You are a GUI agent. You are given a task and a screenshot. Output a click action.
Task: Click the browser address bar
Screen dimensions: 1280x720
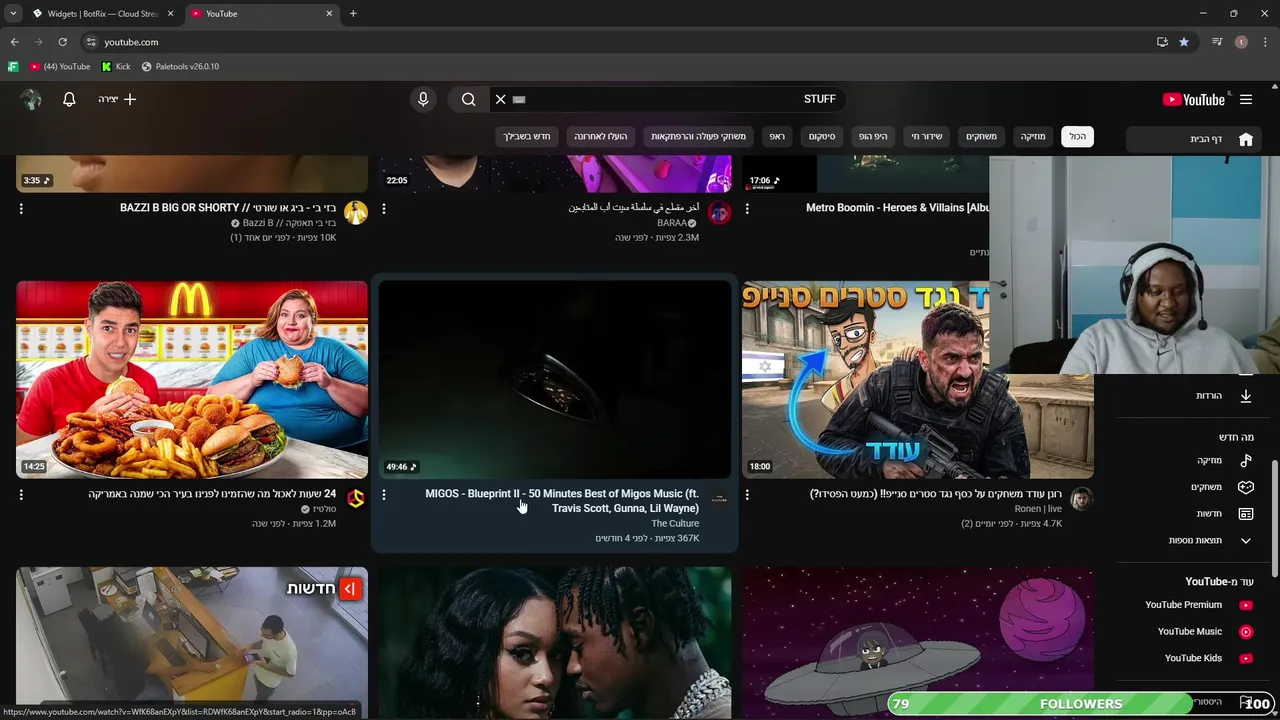620,42
